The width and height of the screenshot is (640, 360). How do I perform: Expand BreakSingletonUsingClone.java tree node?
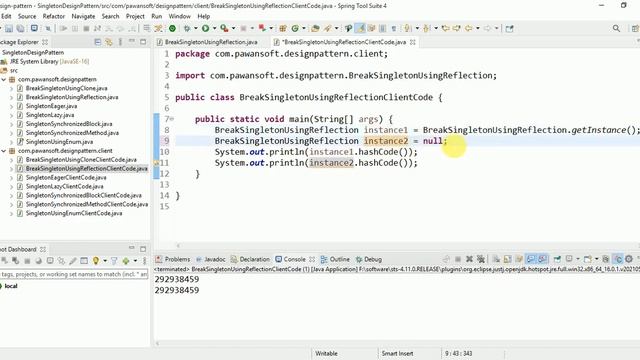click(11, 89)
